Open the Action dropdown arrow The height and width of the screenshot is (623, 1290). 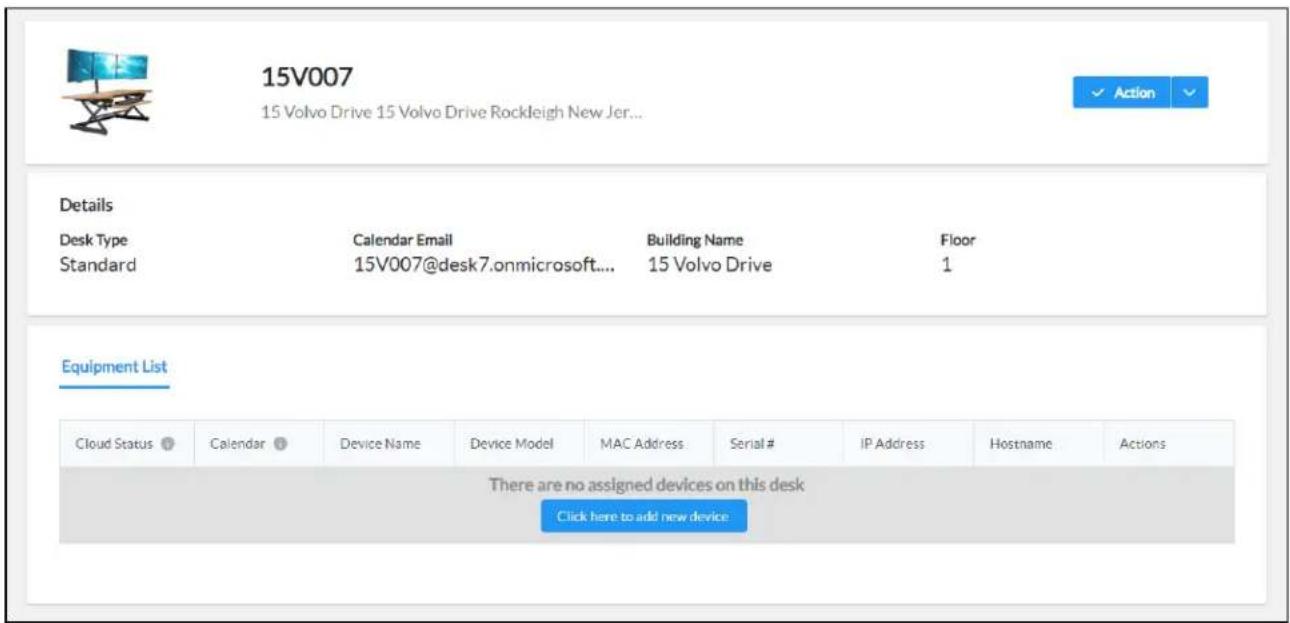point(1190,93)
